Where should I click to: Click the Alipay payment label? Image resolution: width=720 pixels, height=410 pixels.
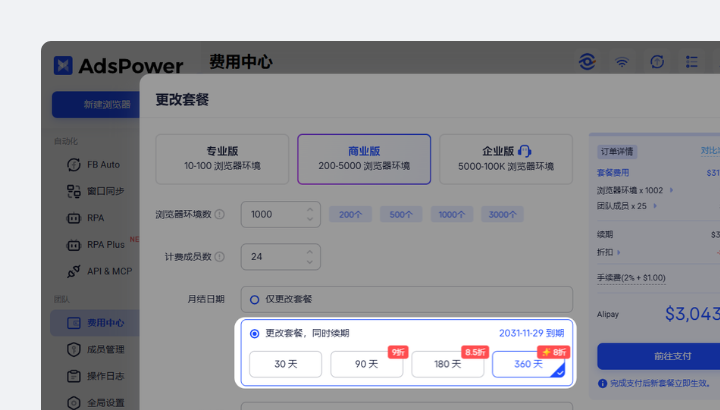(608, 315)
